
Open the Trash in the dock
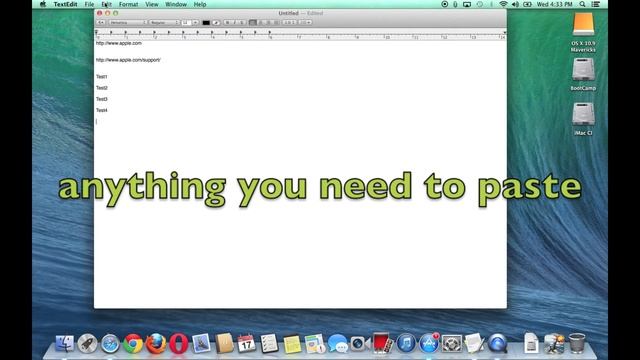577,343
